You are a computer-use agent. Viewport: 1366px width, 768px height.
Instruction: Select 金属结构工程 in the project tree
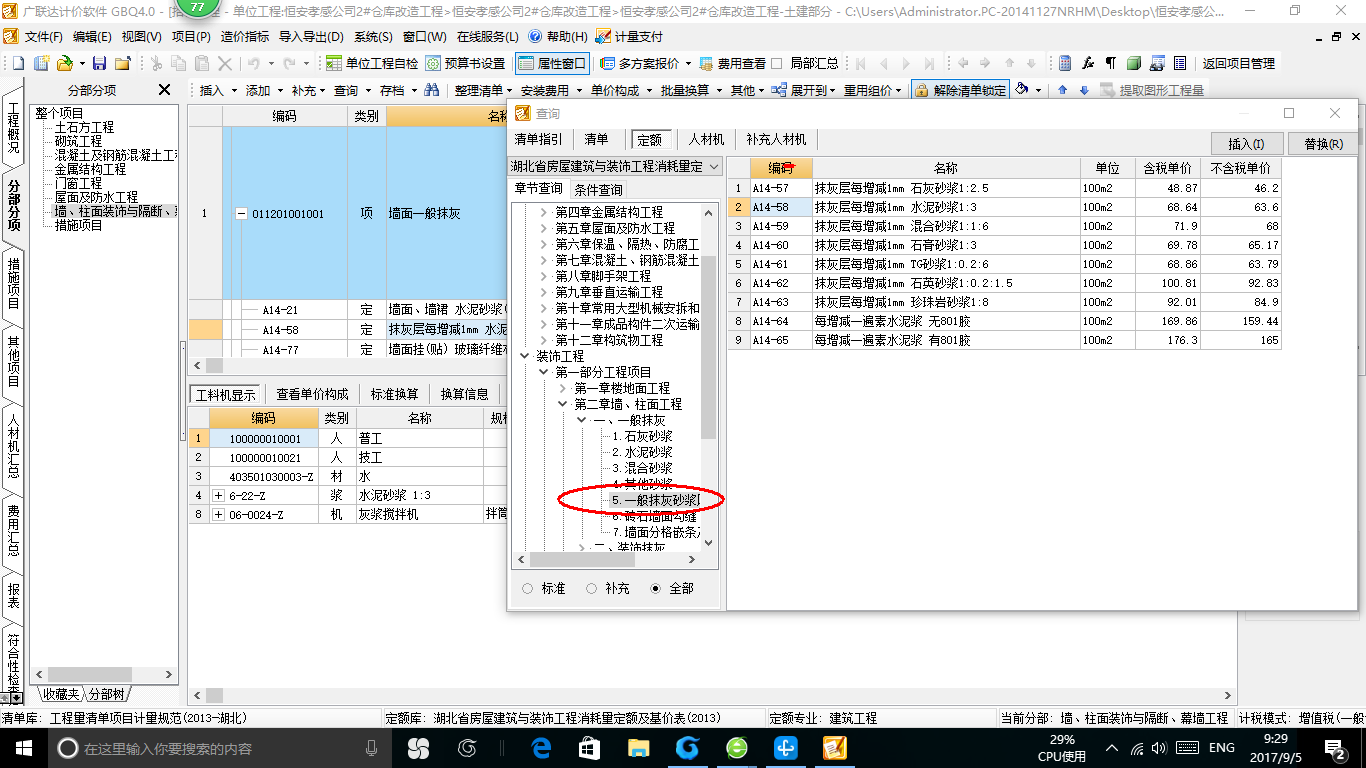point(90,169)
